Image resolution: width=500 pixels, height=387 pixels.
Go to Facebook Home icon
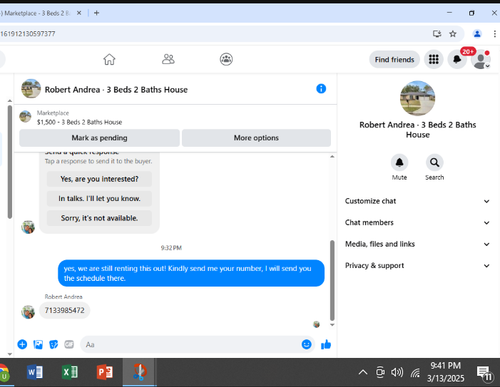point(109,59)
